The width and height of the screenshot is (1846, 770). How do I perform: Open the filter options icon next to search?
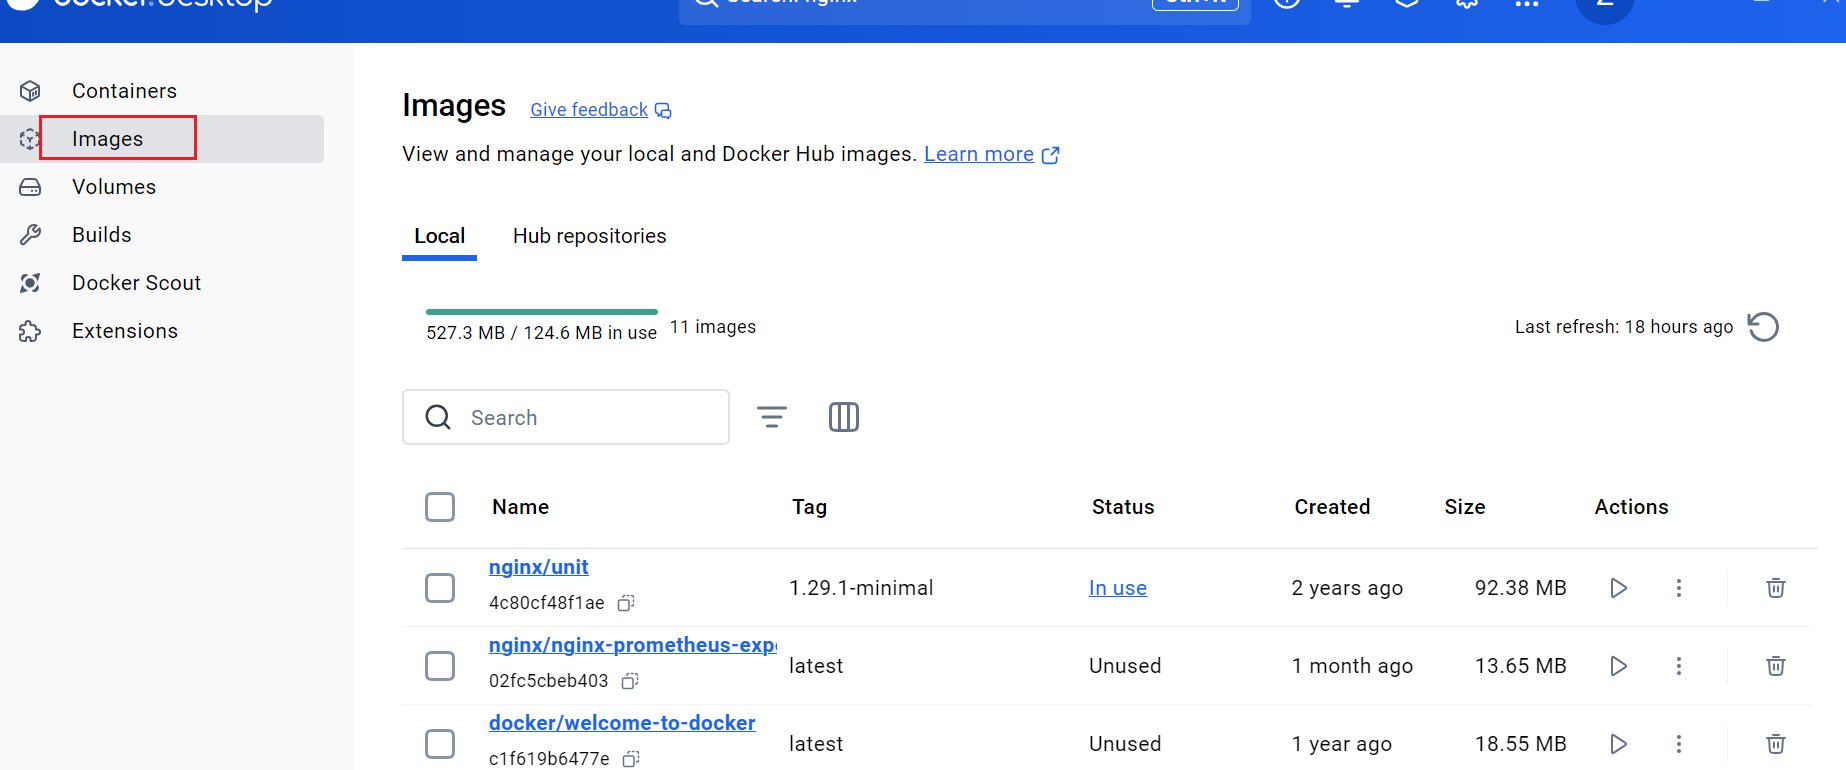coord(772,417)
